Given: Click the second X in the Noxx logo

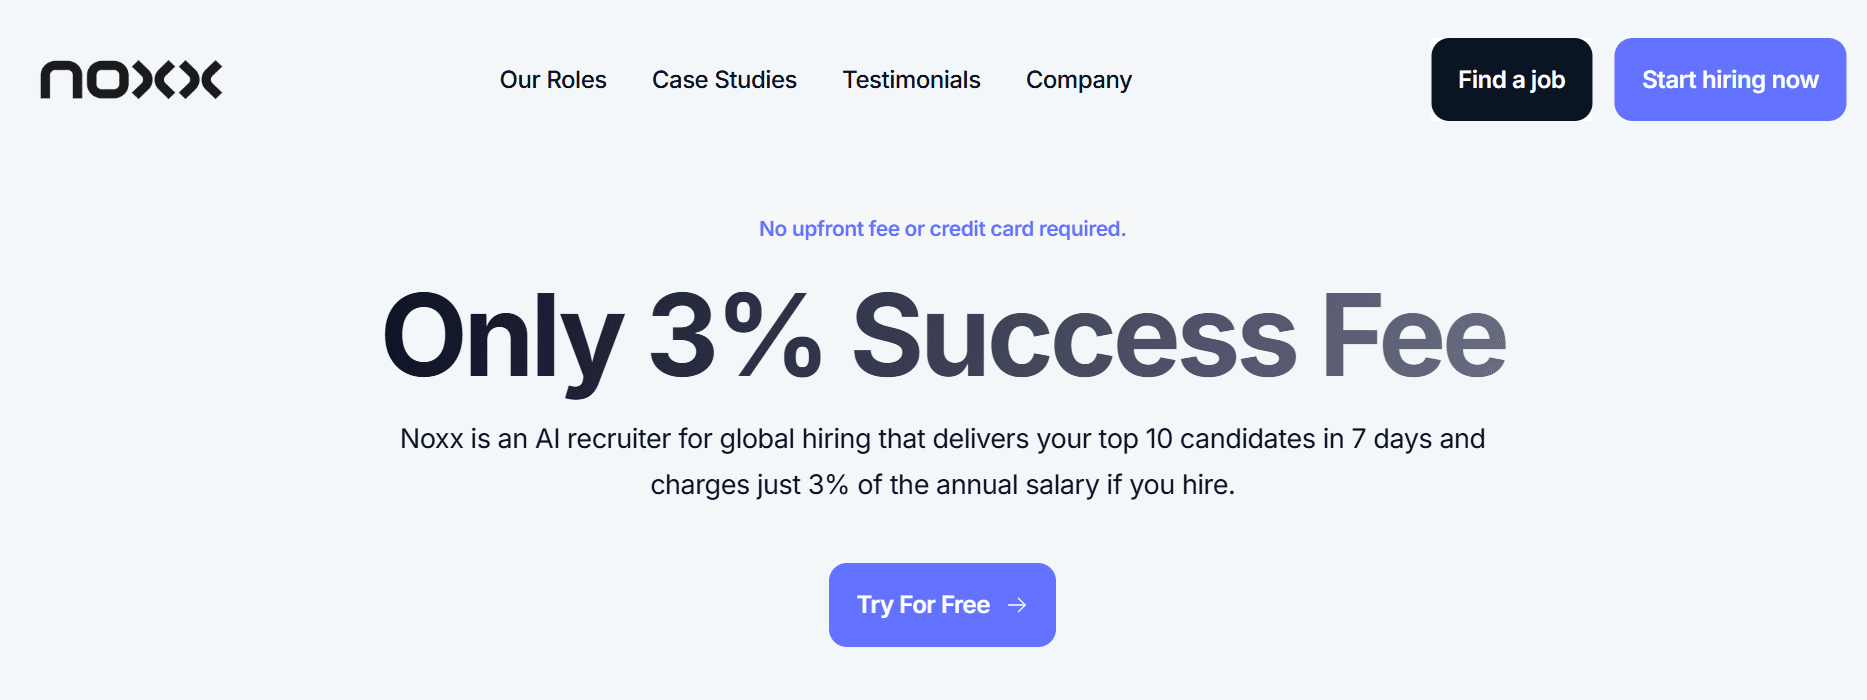Looking at the screenshot, I should 200,80.
